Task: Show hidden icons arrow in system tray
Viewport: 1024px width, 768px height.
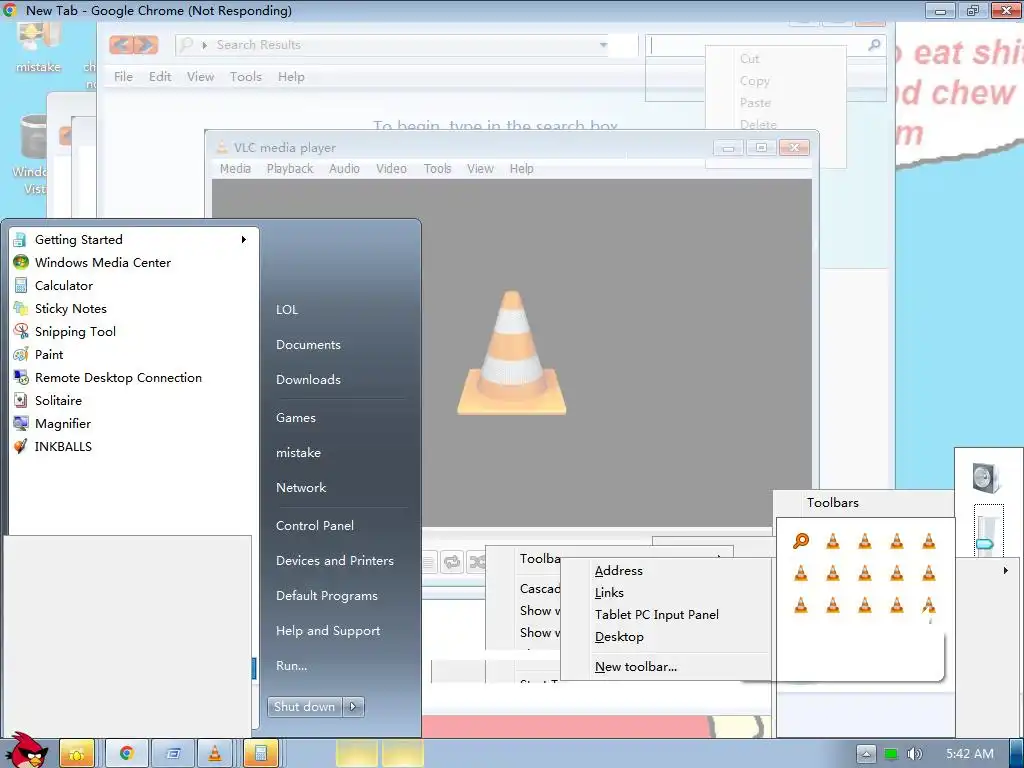Action: (x=866, y=754)
